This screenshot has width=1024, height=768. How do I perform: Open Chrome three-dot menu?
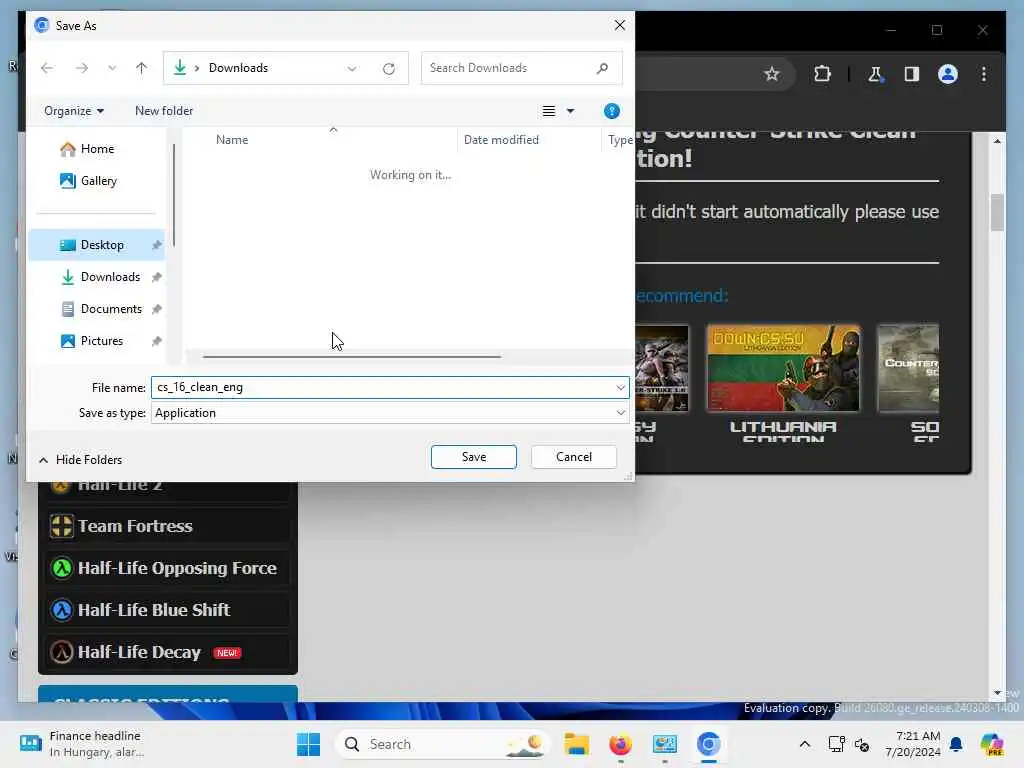pos(984,74)
